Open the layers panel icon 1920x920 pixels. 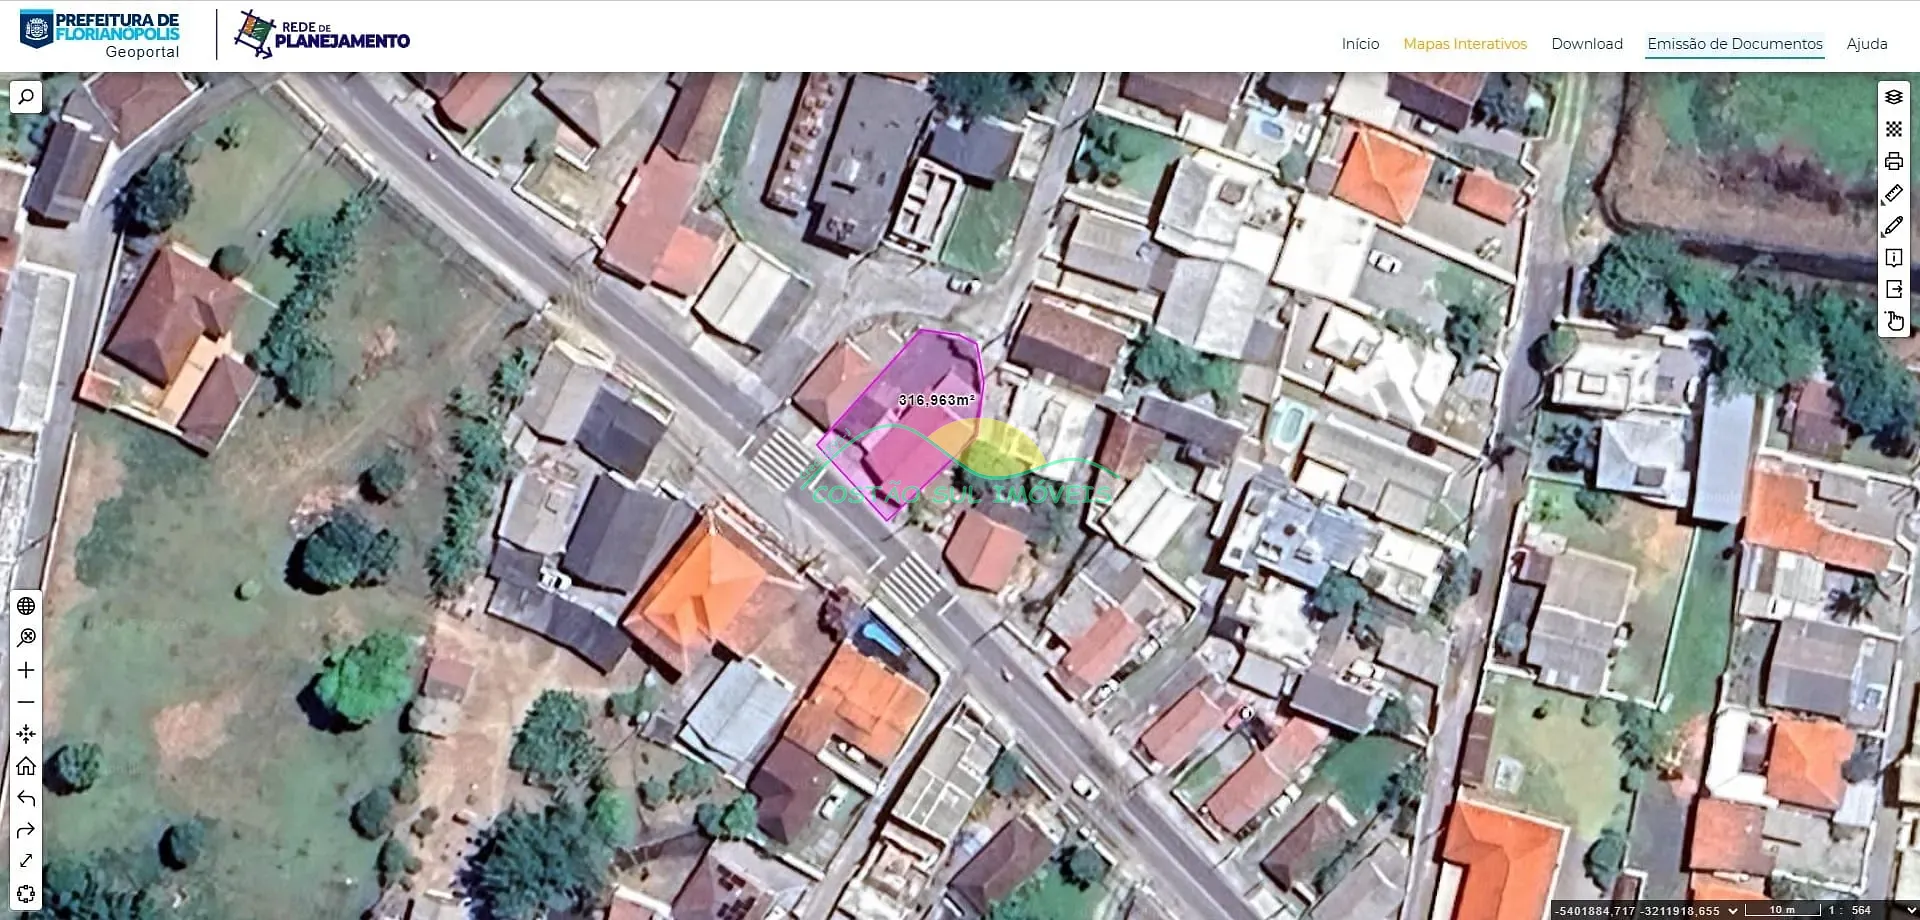tap(1893, 97)
